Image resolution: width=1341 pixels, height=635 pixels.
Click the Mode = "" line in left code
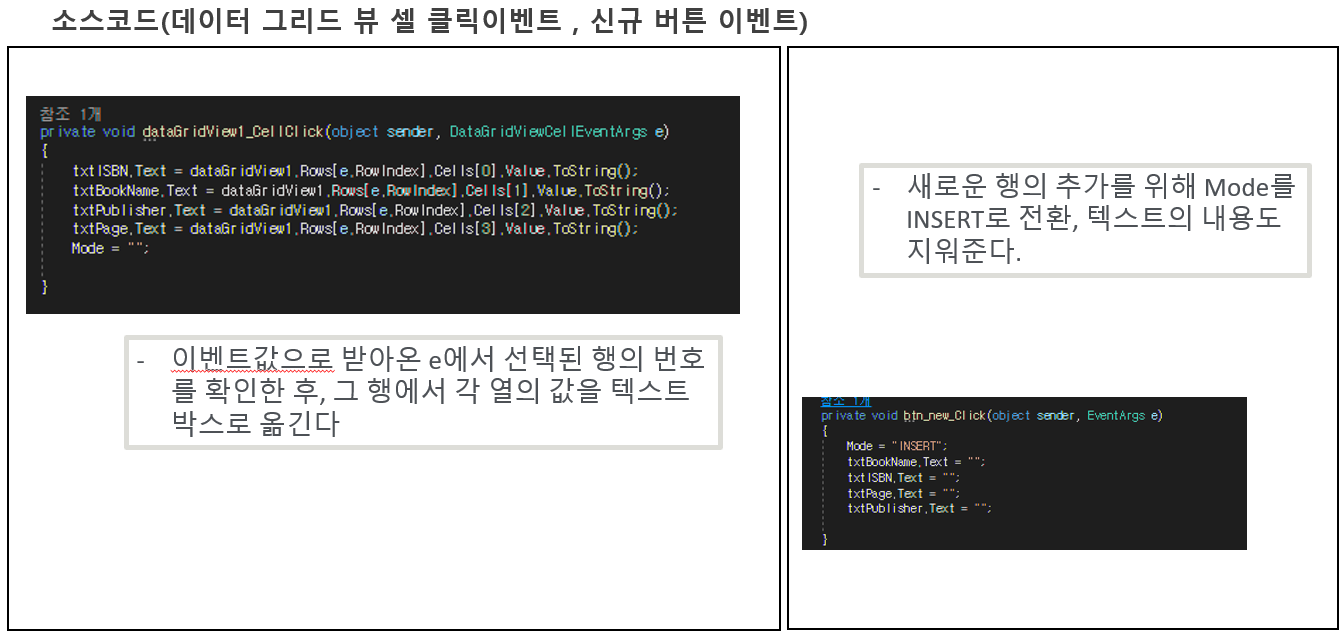pos(110,248)
